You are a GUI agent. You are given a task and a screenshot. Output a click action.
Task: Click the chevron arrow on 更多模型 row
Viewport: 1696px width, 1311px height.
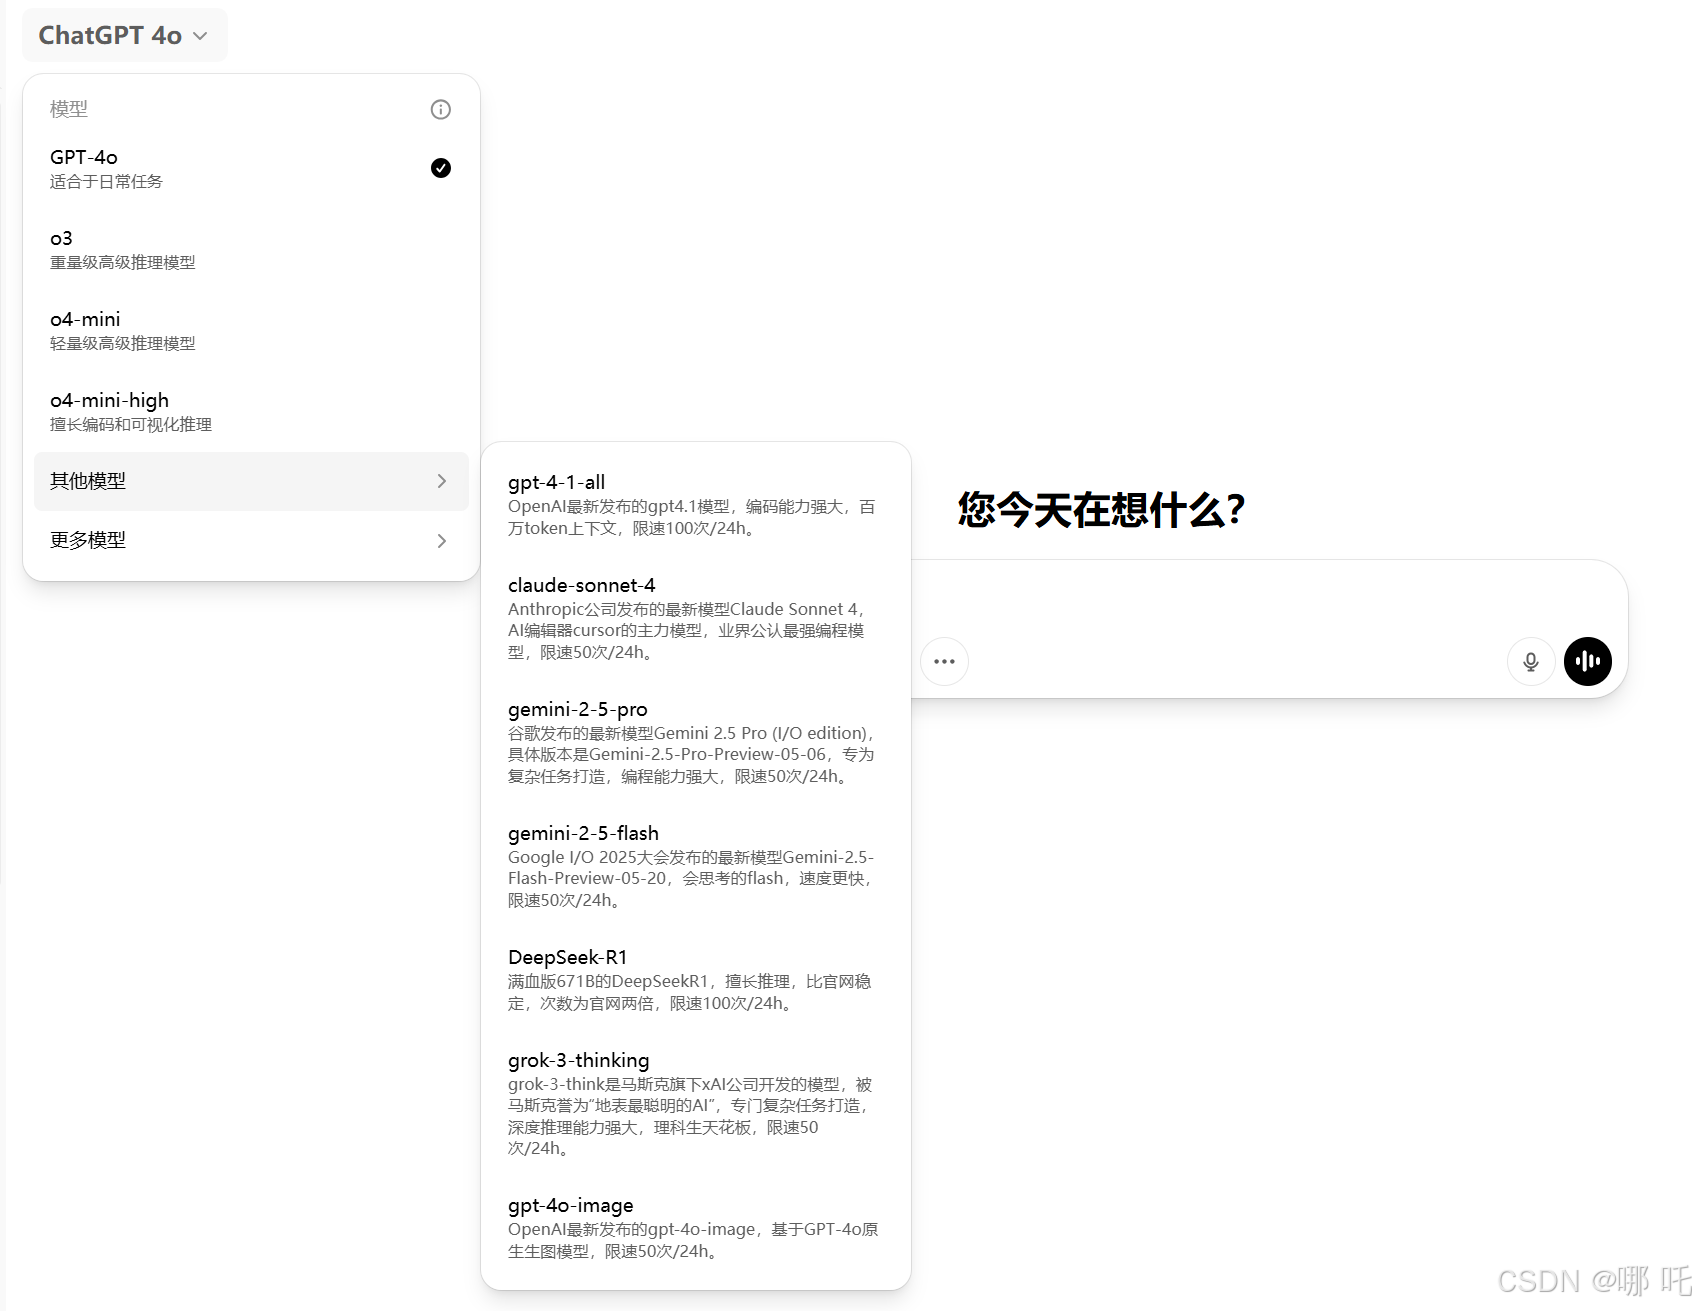441,540
